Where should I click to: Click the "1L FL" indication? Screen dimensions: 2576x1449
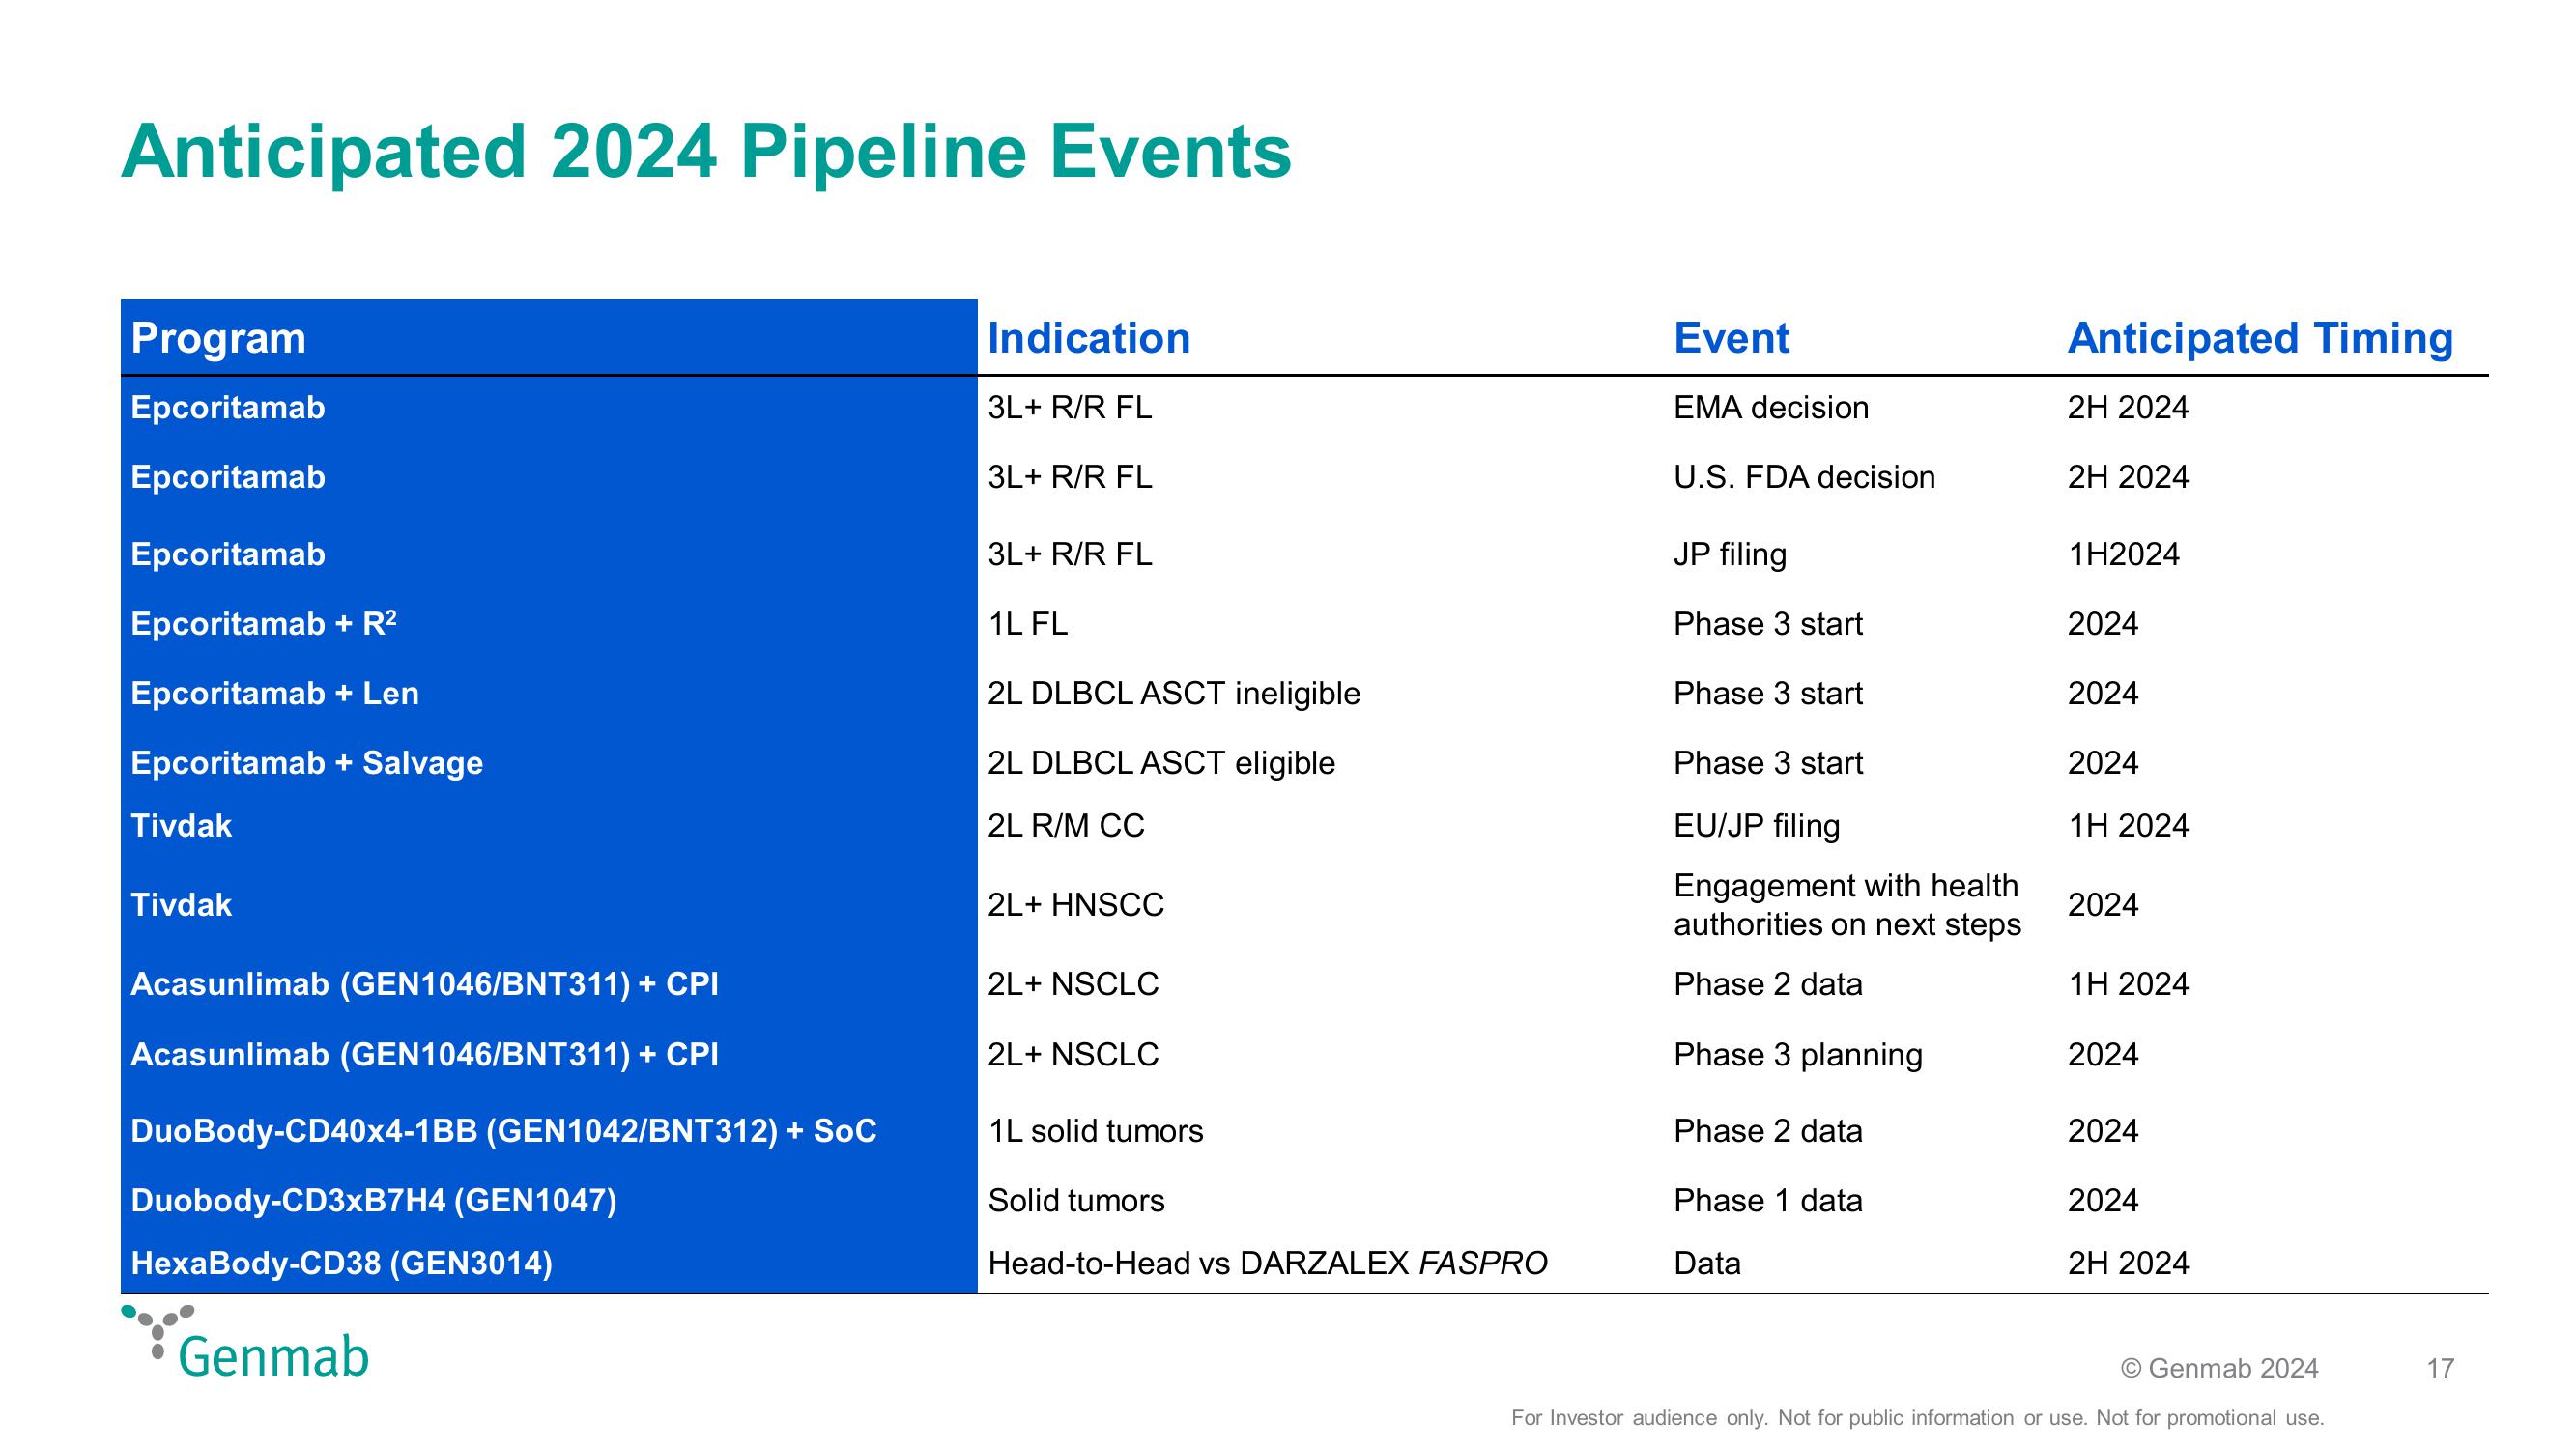click(x=1027, y=624)
